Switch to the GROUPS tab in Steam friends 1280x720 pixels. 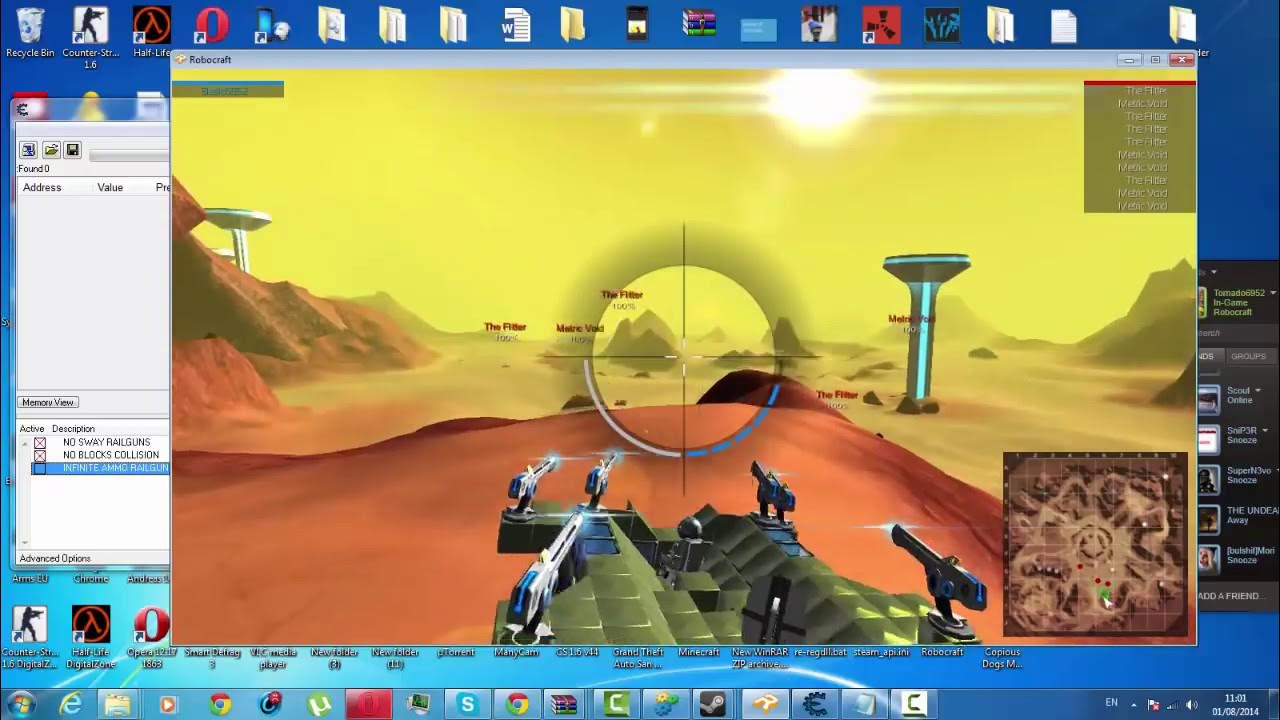pos(1249,356)
